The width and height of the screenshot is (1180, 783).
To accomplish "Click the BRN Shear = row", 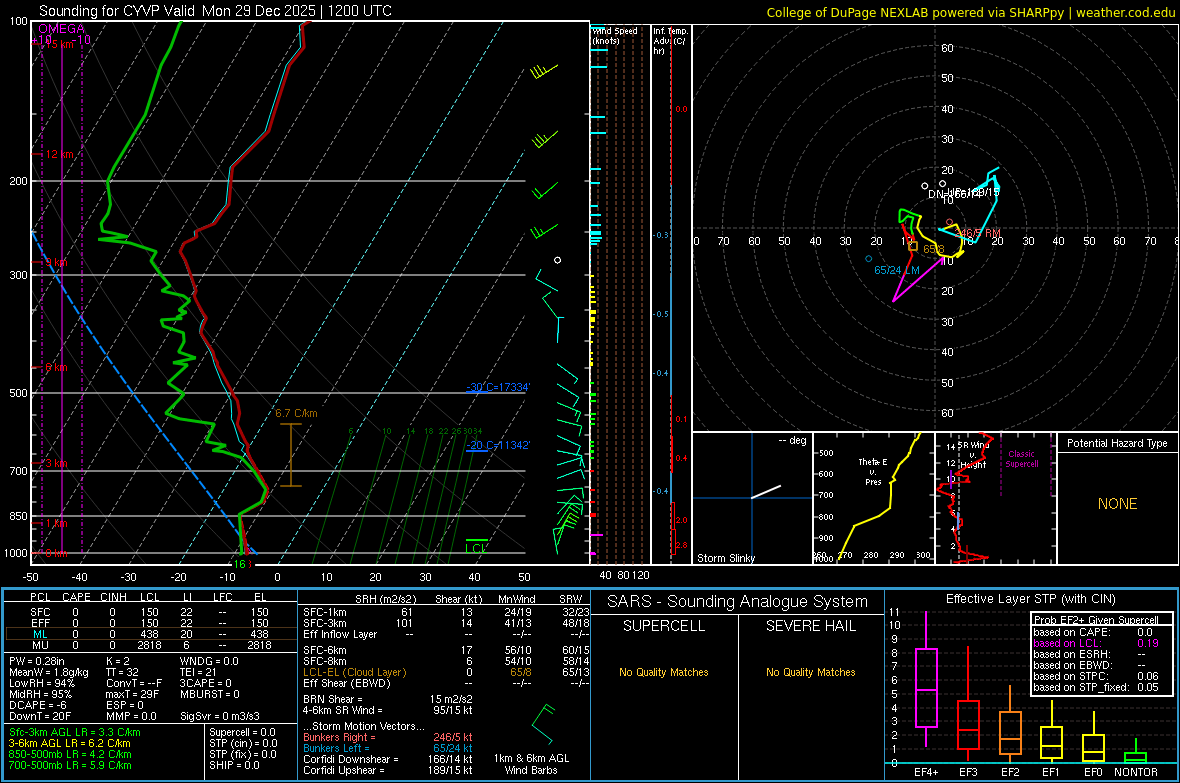I will tap(388, 699).
